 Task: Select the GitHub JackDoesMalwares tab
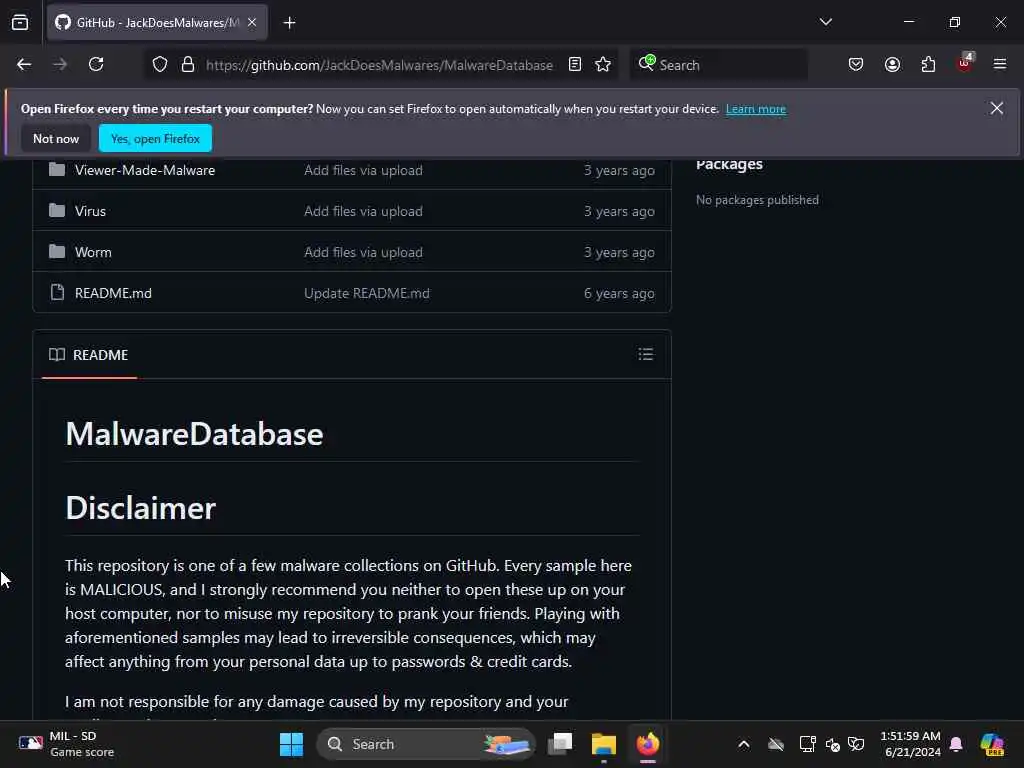coord(157,23)
